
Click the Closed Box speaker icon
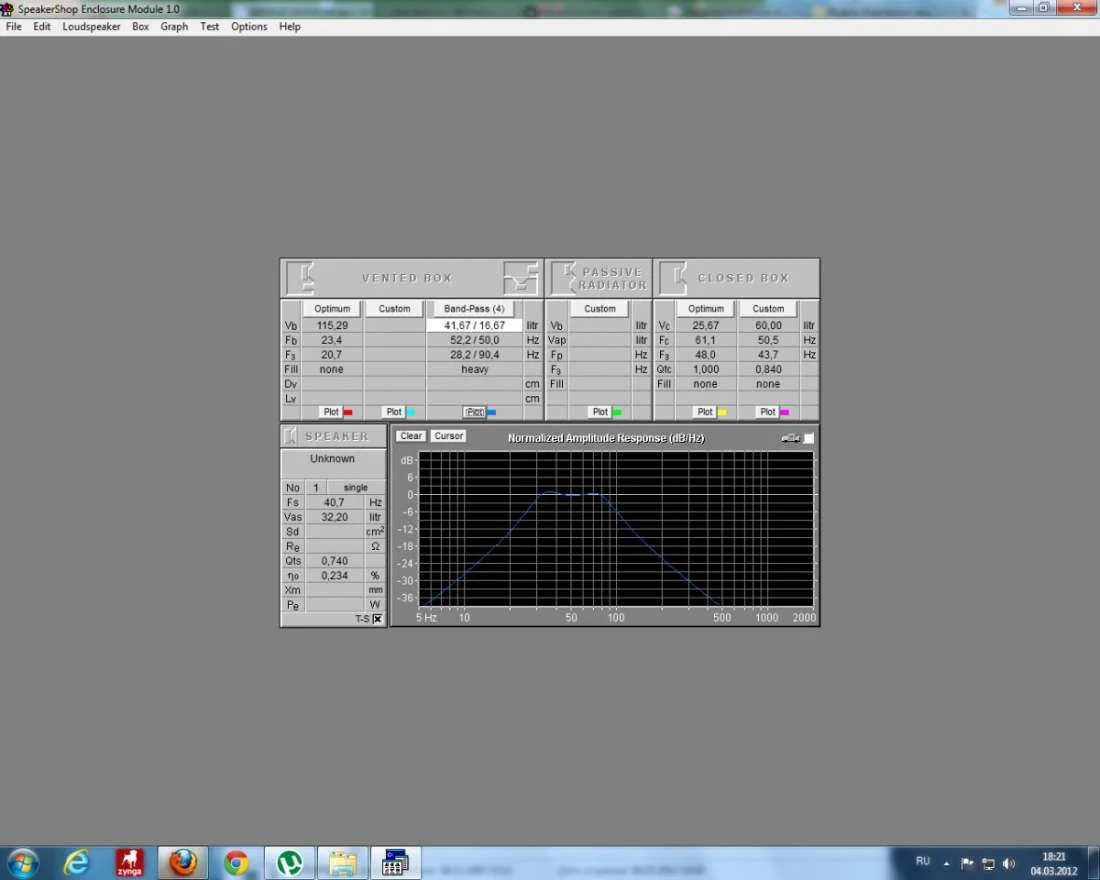(x=673, y=278)
